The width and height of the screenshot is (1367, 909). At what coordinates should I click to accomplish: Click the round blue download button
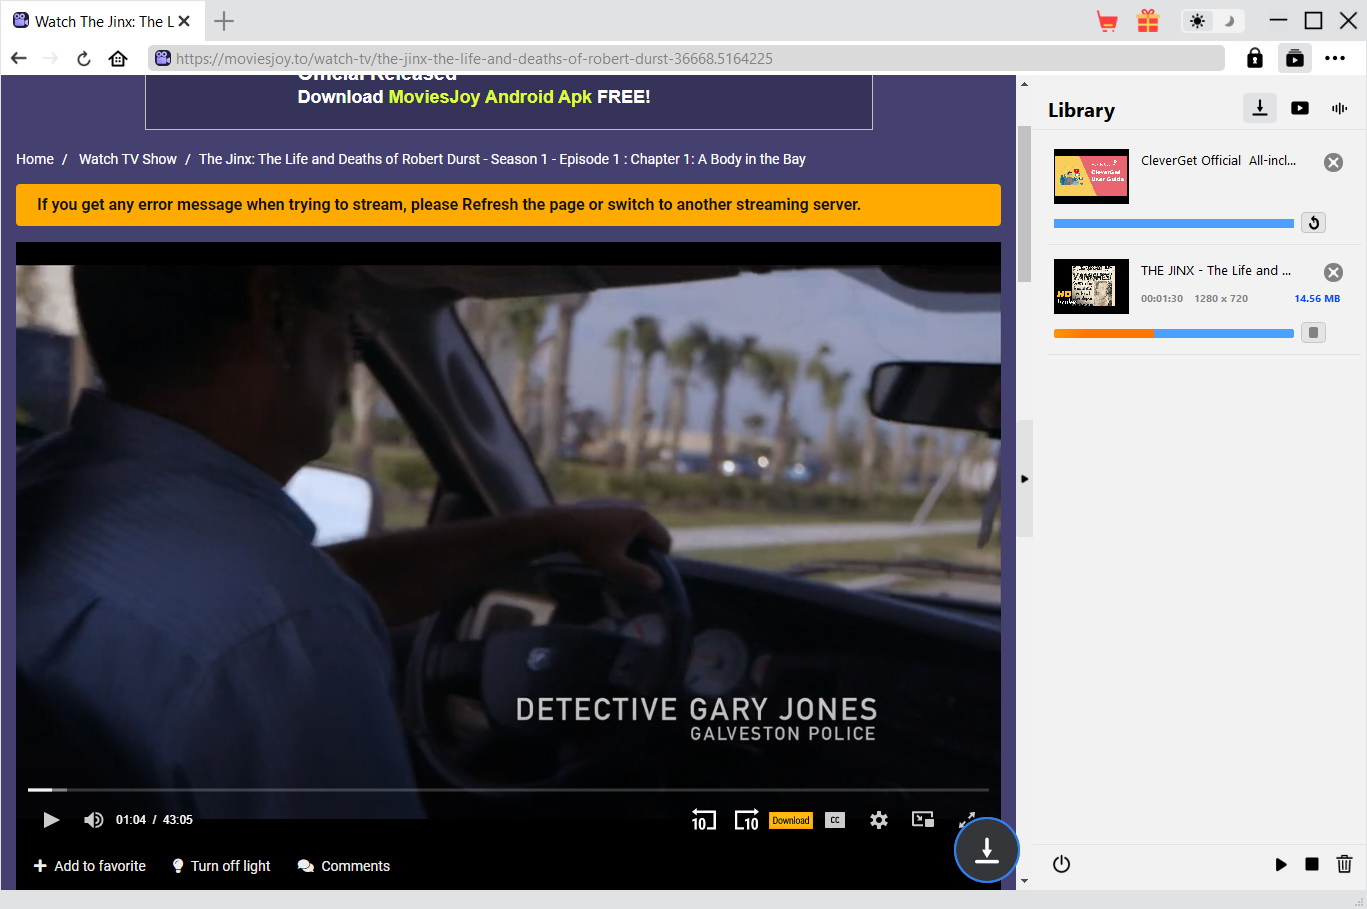tap(987, 850)
